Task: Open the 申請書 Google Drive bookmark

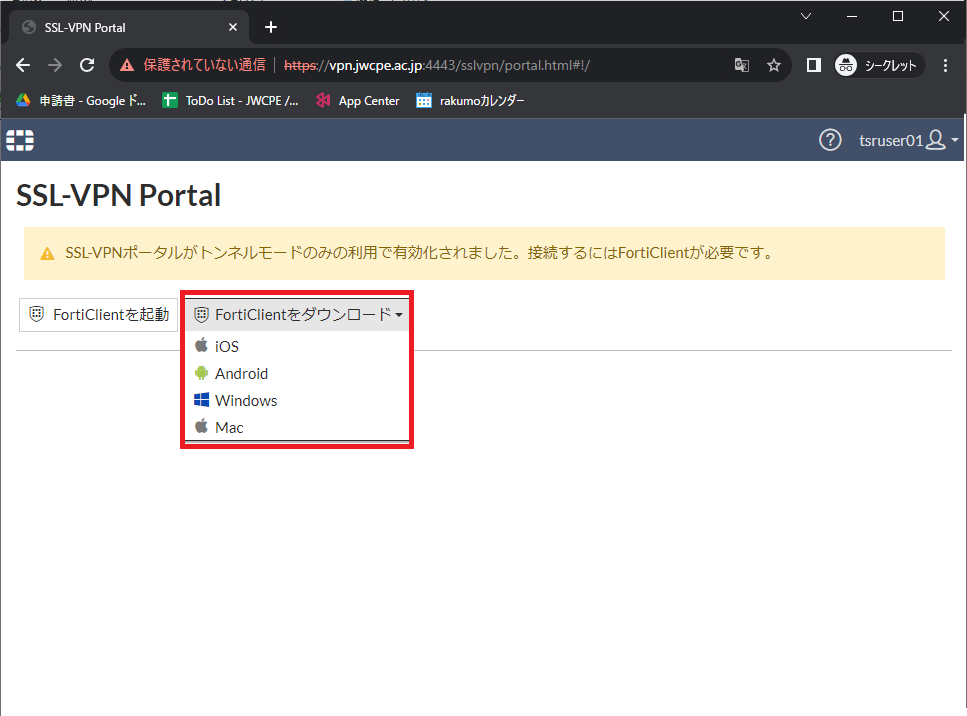Action: coord(81,101)
